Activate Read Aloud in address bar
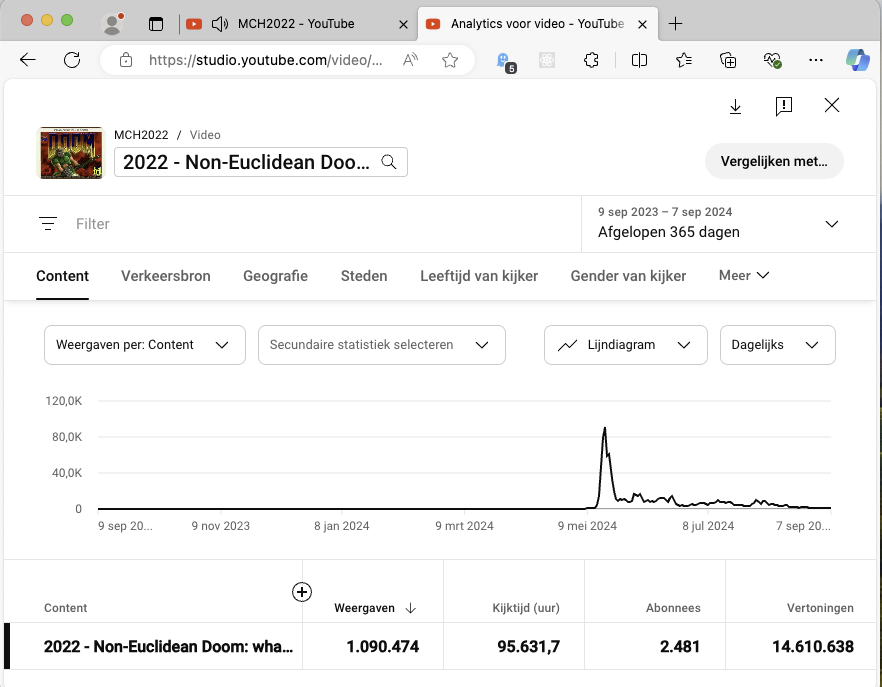 (411, 60)
